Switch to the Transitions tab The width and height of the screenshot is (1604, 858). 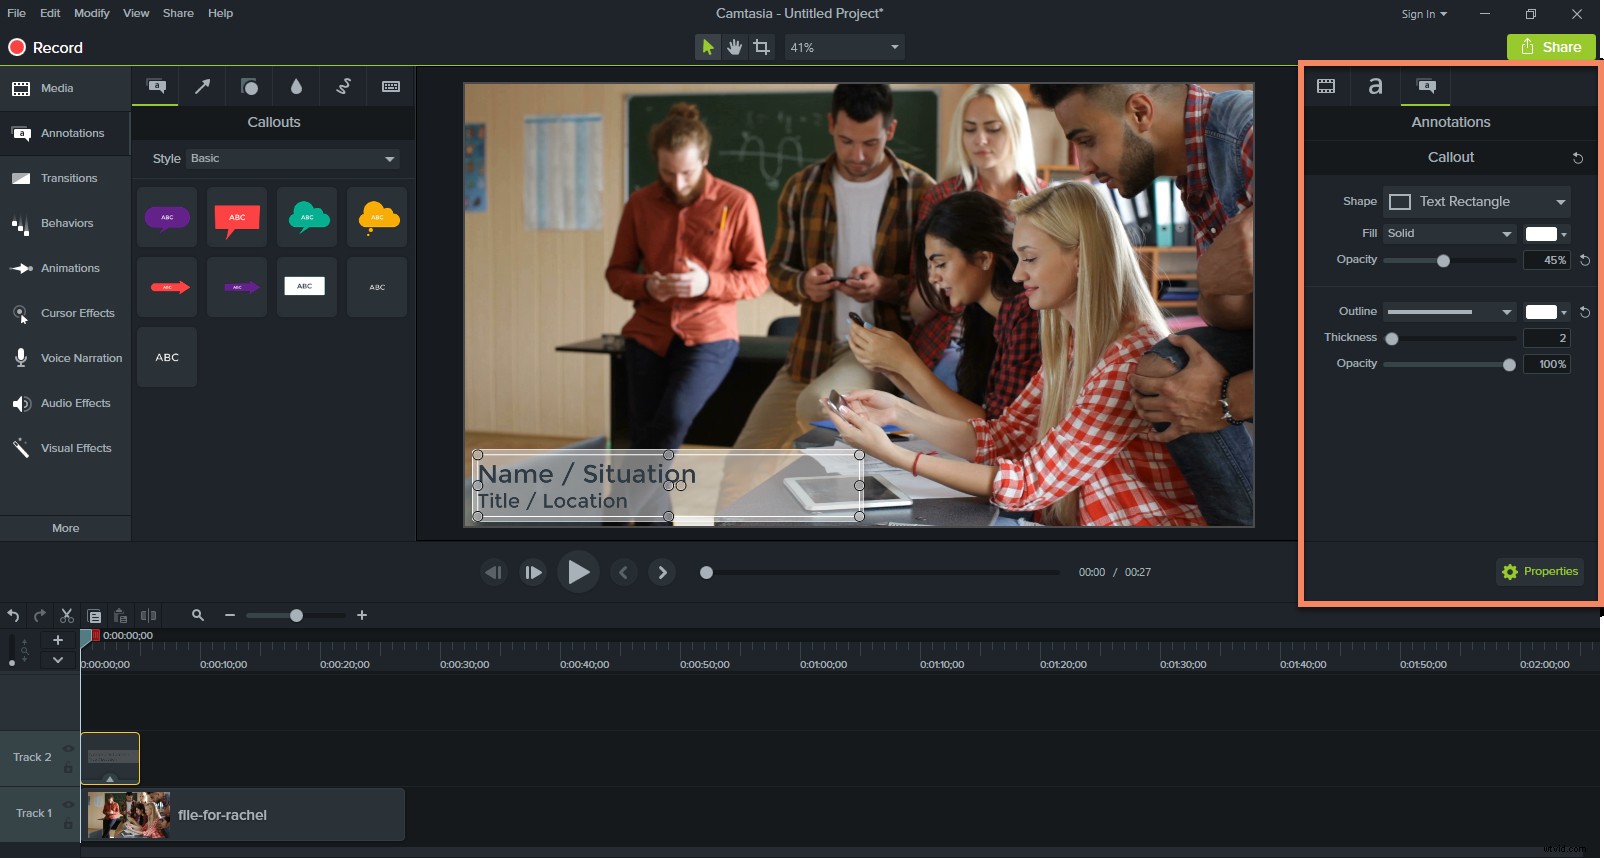point(65,178)
